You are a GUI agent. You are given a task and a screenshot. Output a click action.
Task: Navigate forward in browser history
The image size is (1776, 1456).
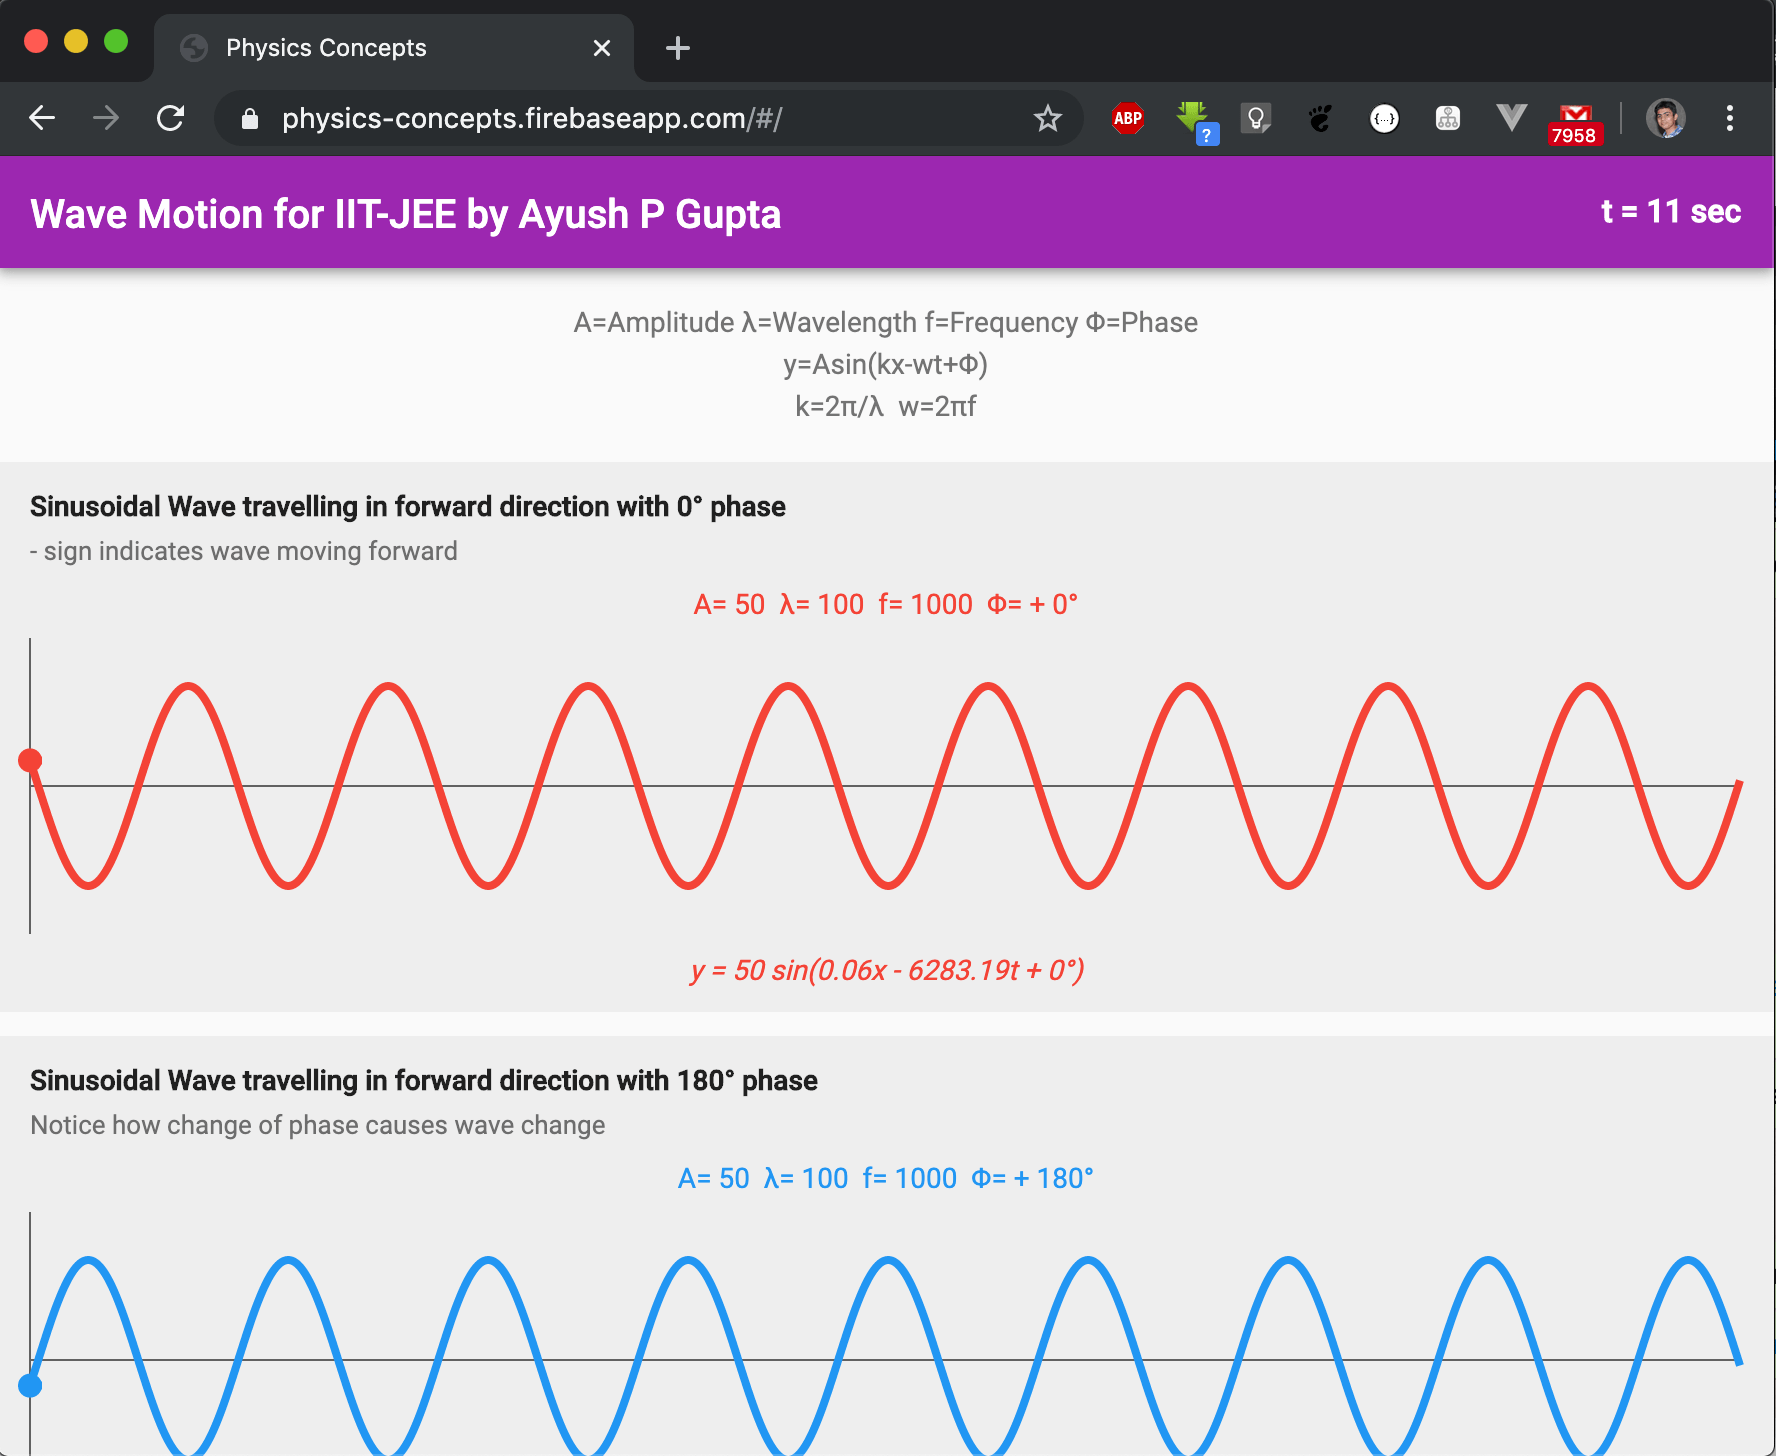pos(105,118)
